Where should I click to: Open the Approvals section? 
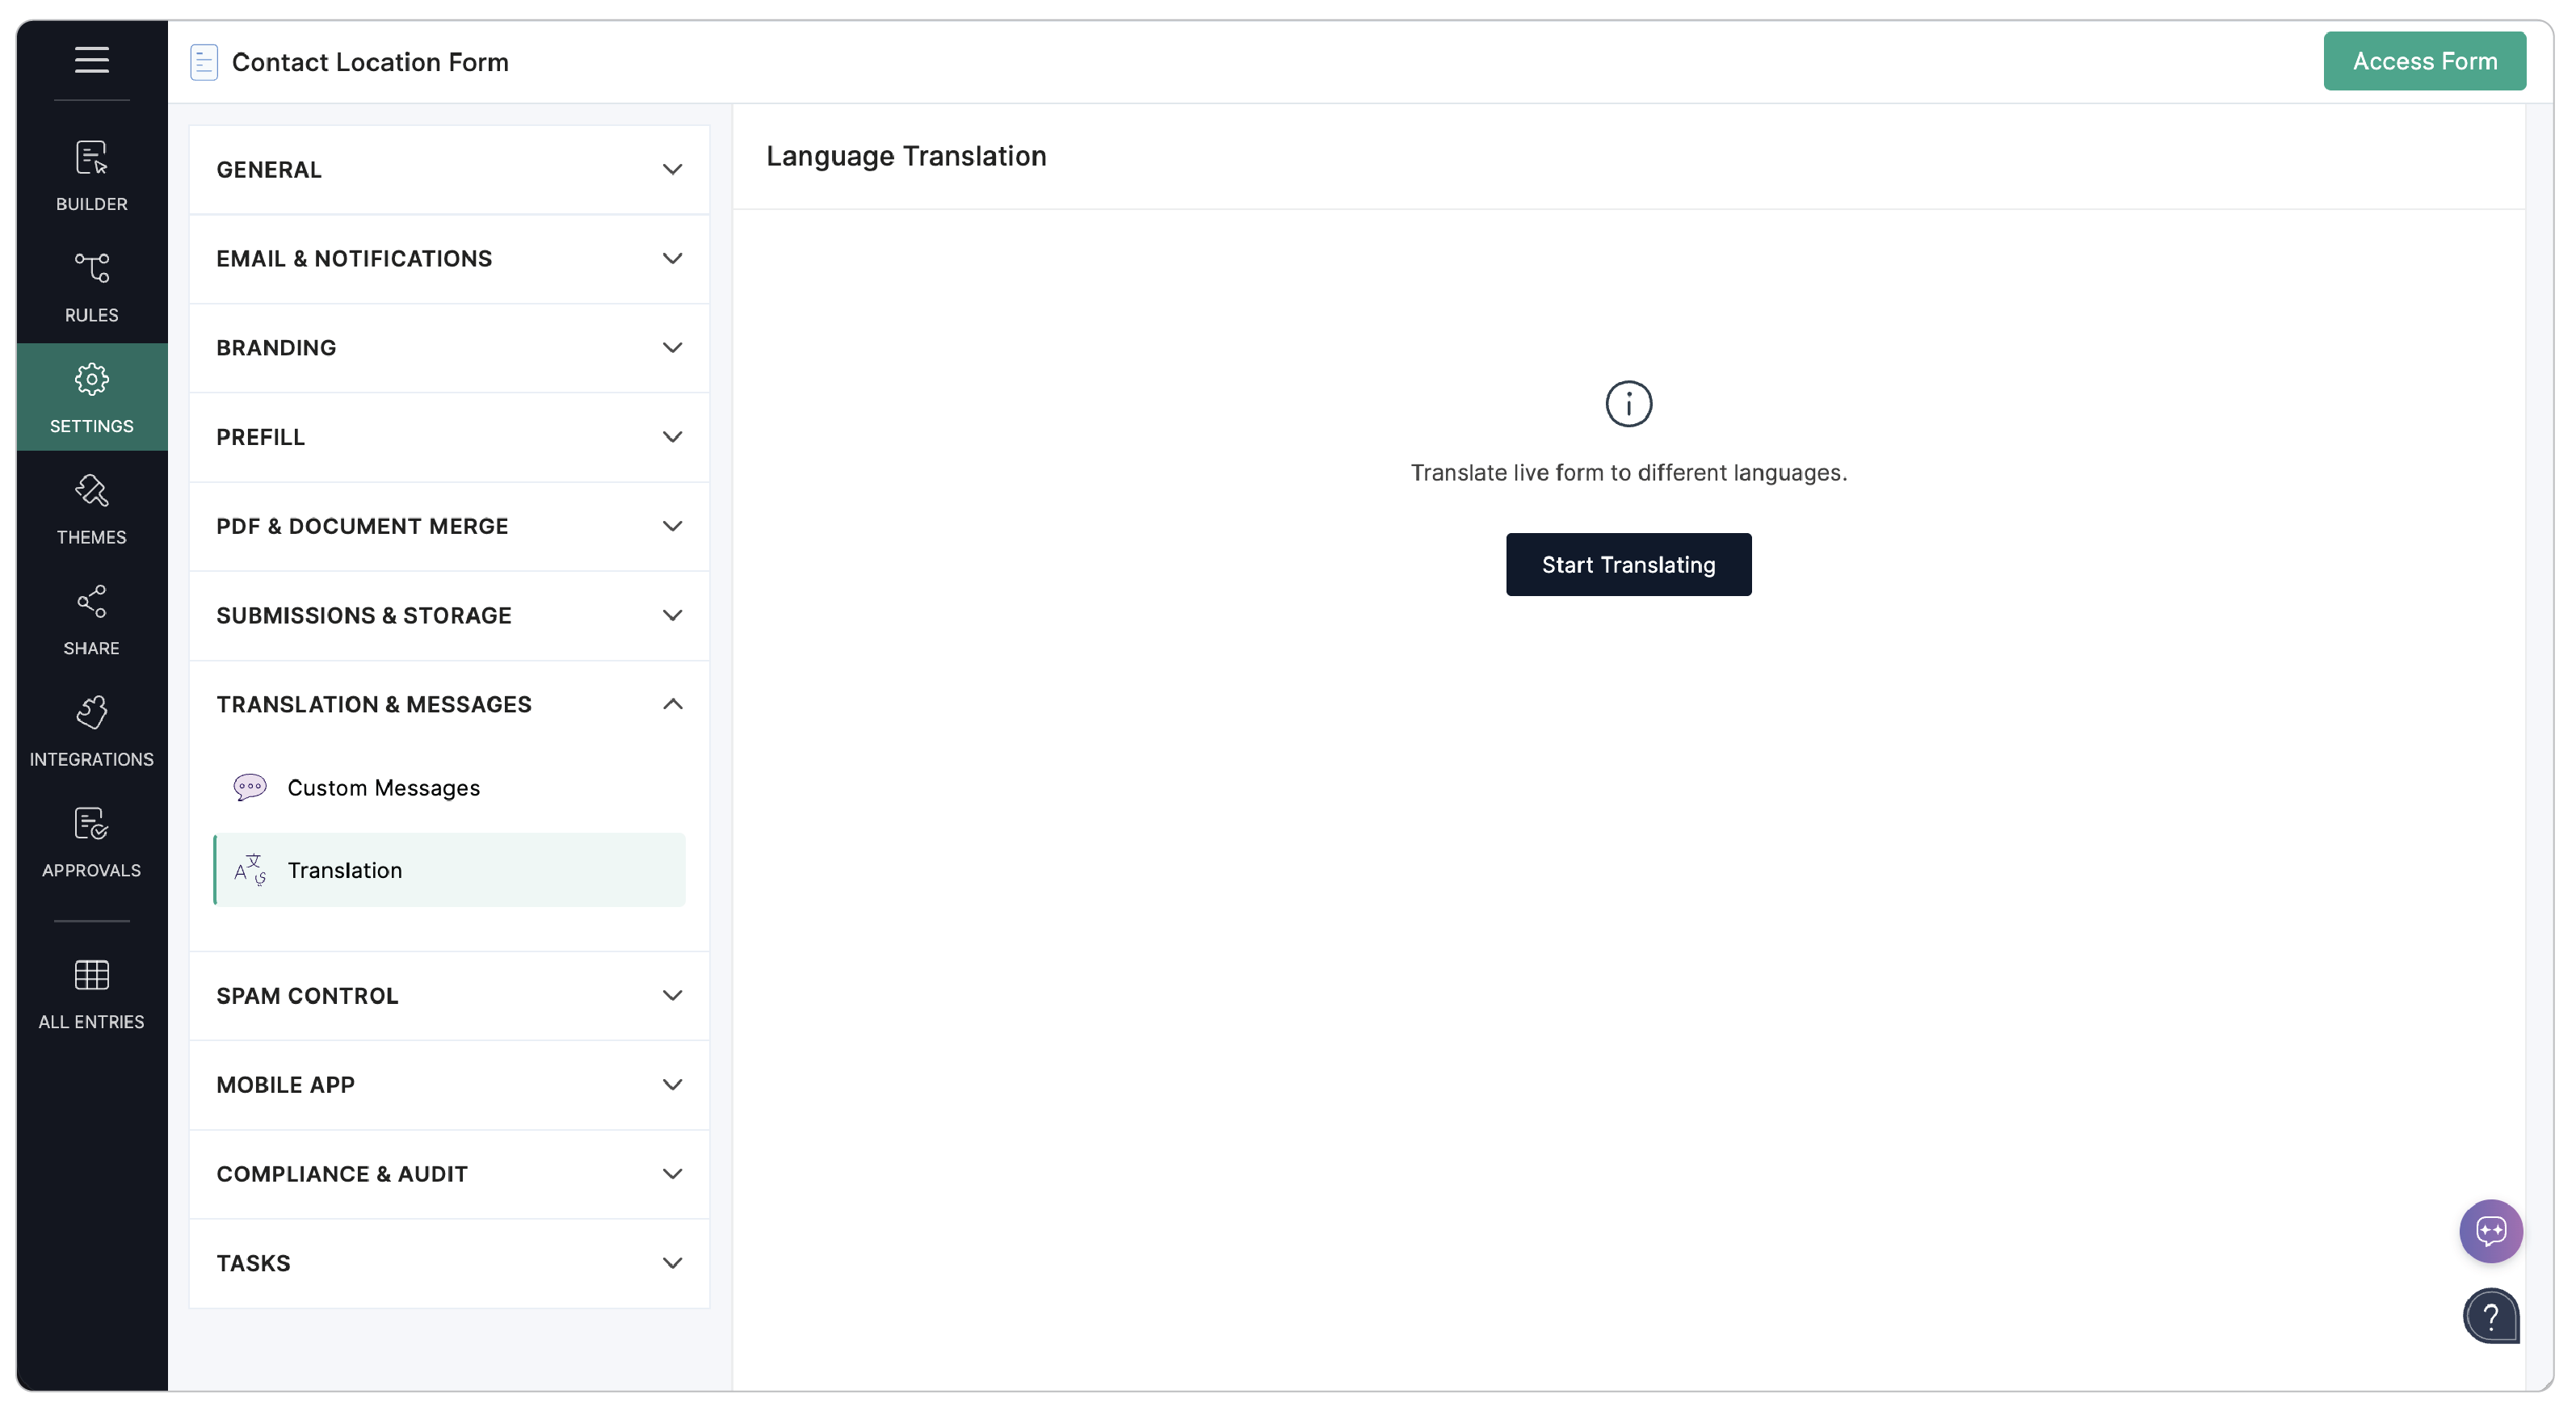pyautogui.click(x=91, y=842)
